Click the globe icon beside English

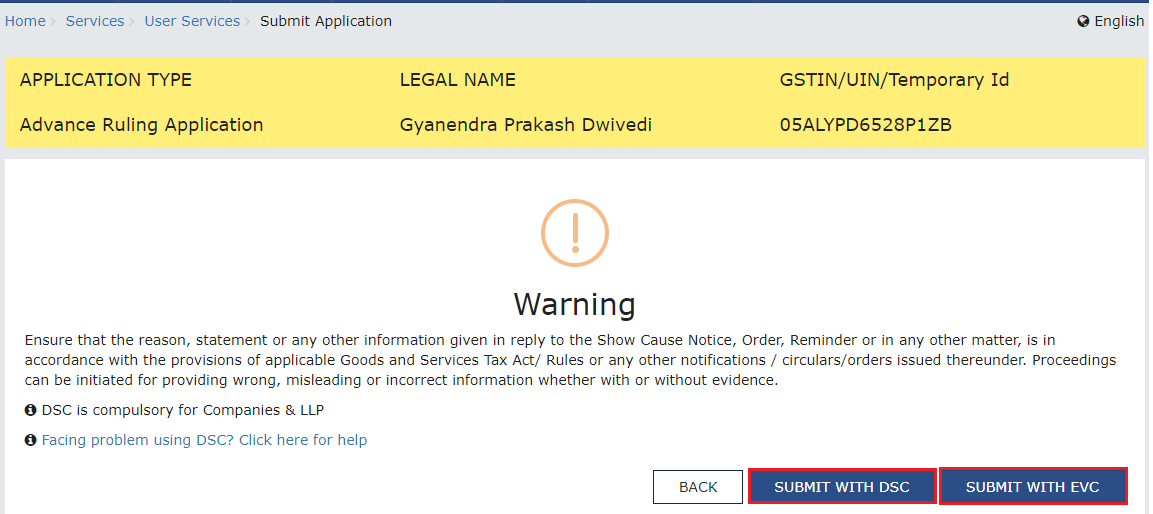[x=1083, y=21]
